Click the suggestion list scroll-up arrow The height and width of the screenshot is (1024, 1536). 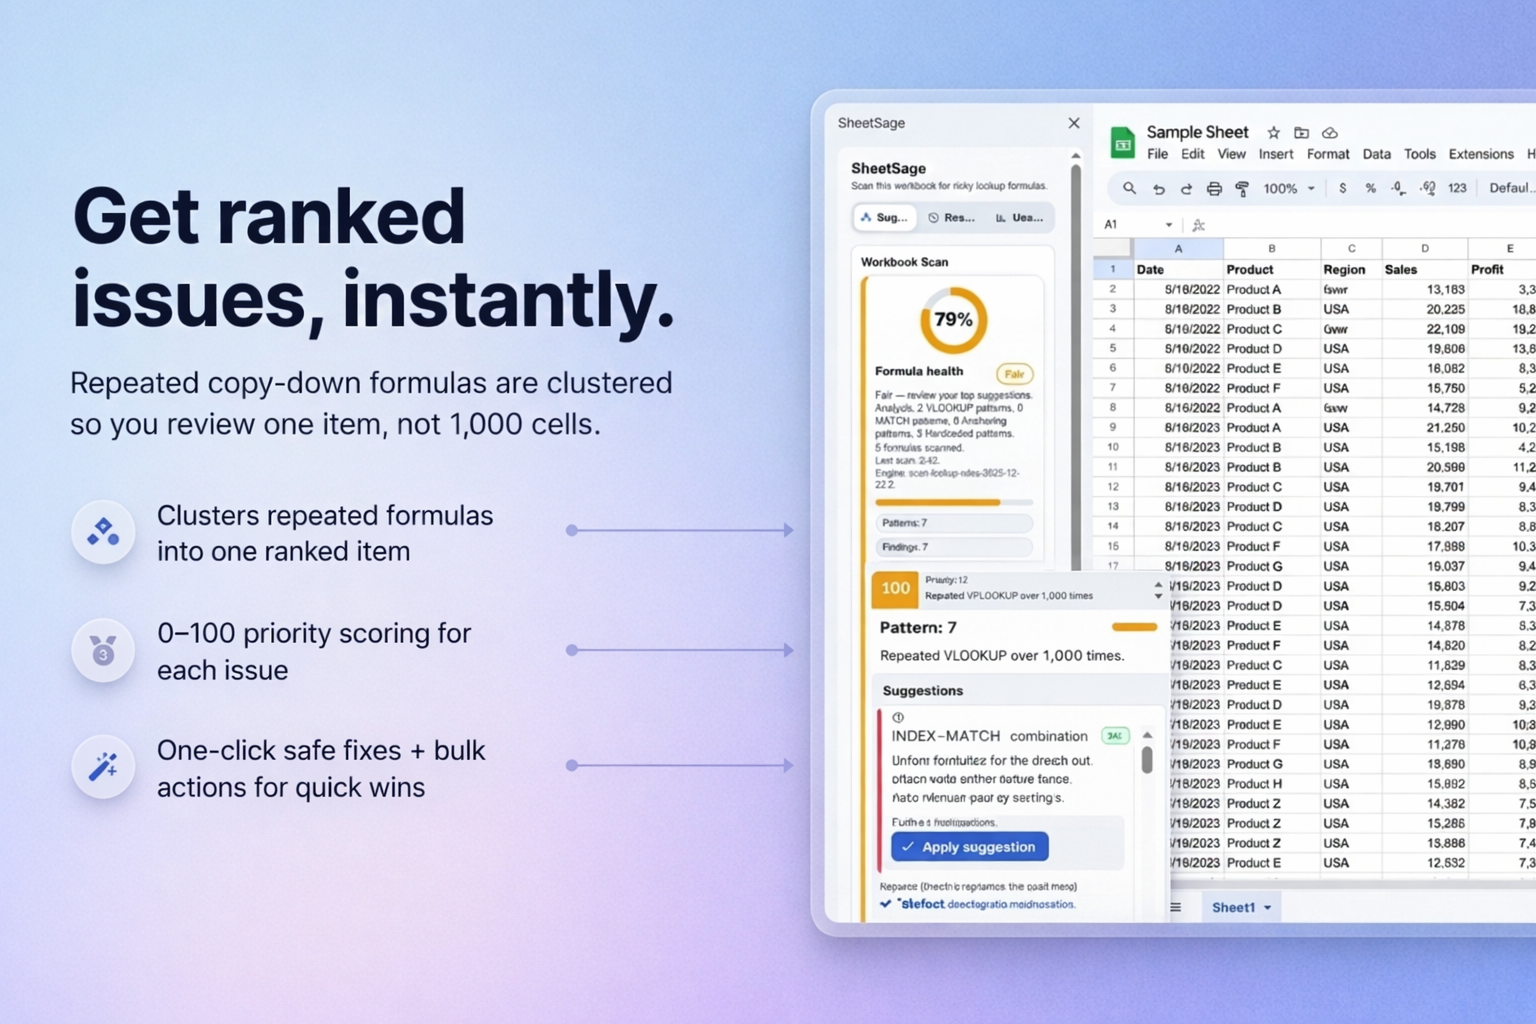(1147, 735)
